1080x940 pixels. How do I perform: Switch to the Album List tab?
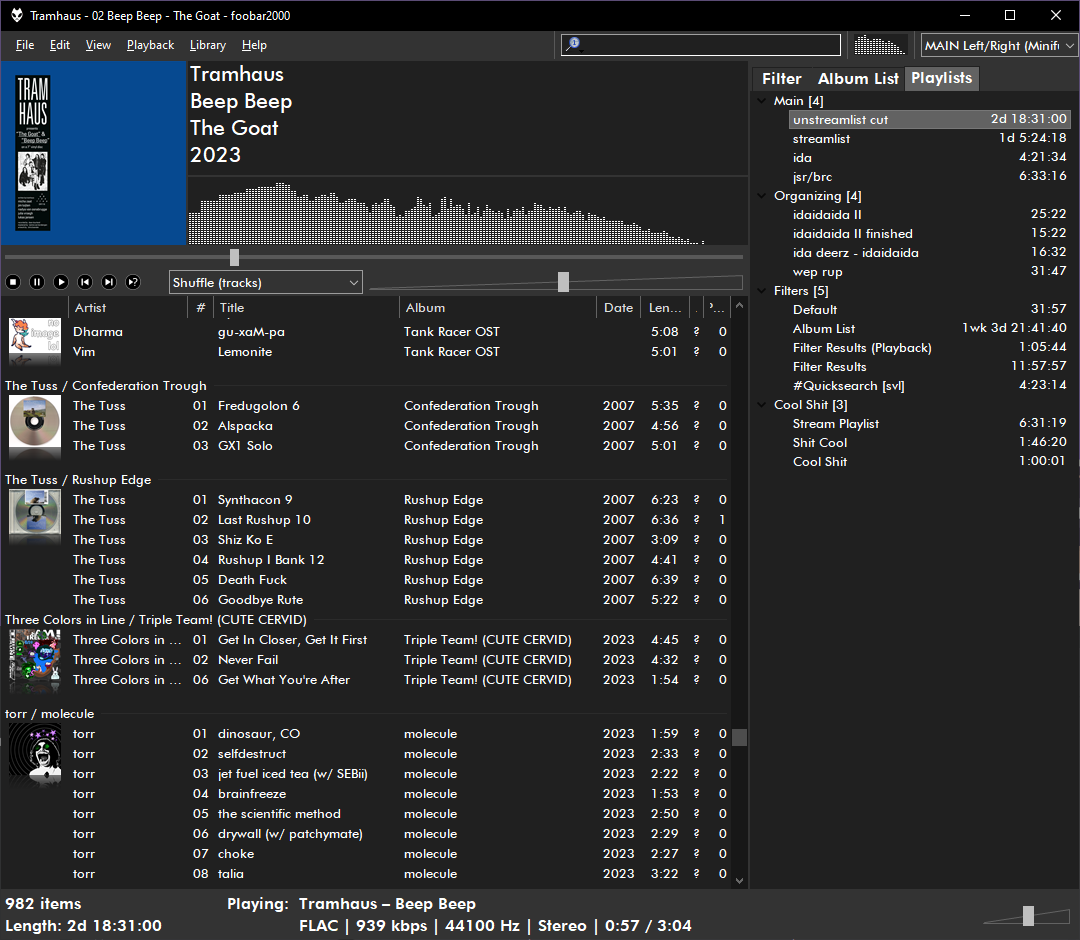(857, 77)
